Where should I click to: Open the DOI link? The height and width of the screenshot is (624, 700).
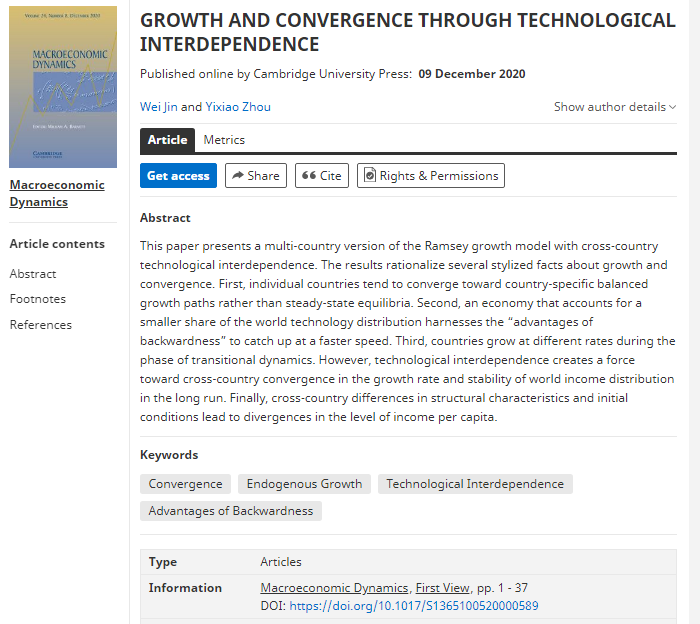click(x=414, y=606)
